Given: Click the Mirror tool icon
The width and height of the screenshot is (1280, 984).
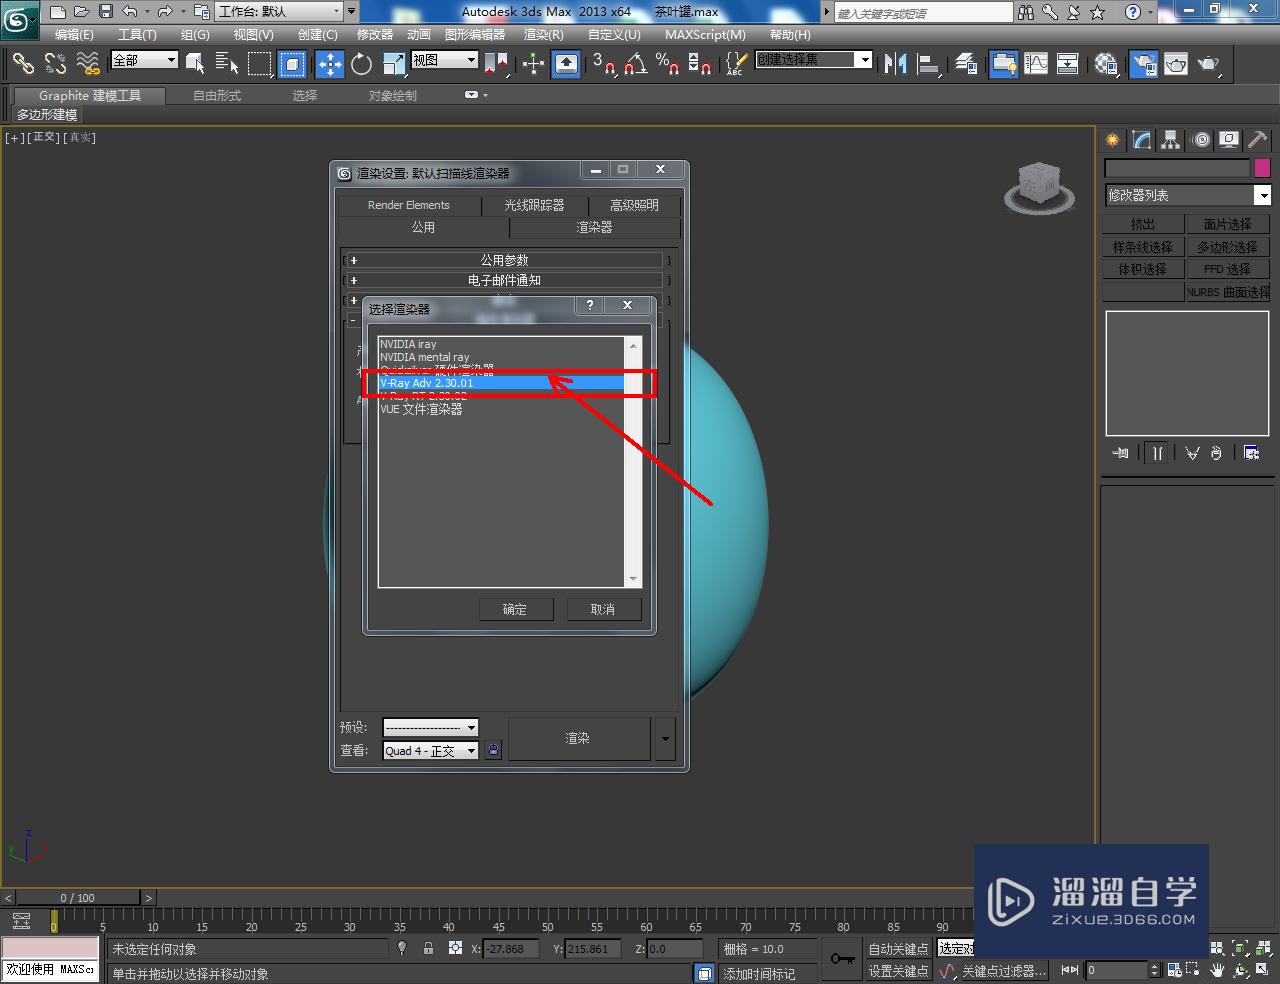Looking at the screenshot, I should coord(896,64).
